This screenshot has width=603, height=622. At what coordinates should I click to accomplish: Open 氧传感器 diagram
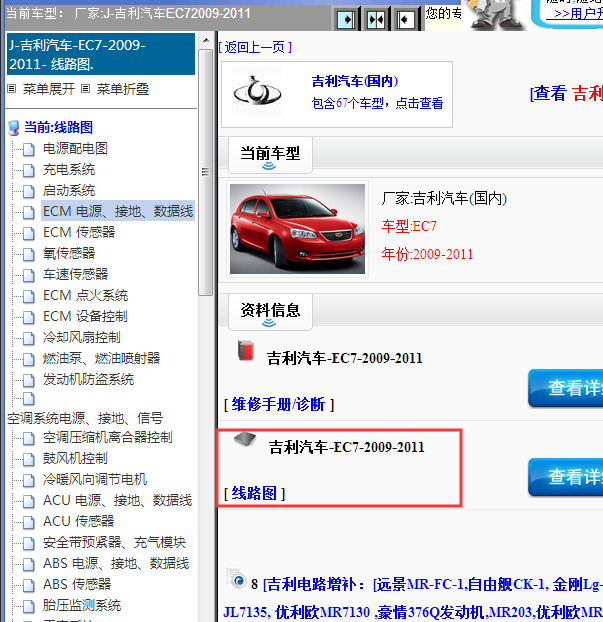pyautogui.click(x=69, y=253)
